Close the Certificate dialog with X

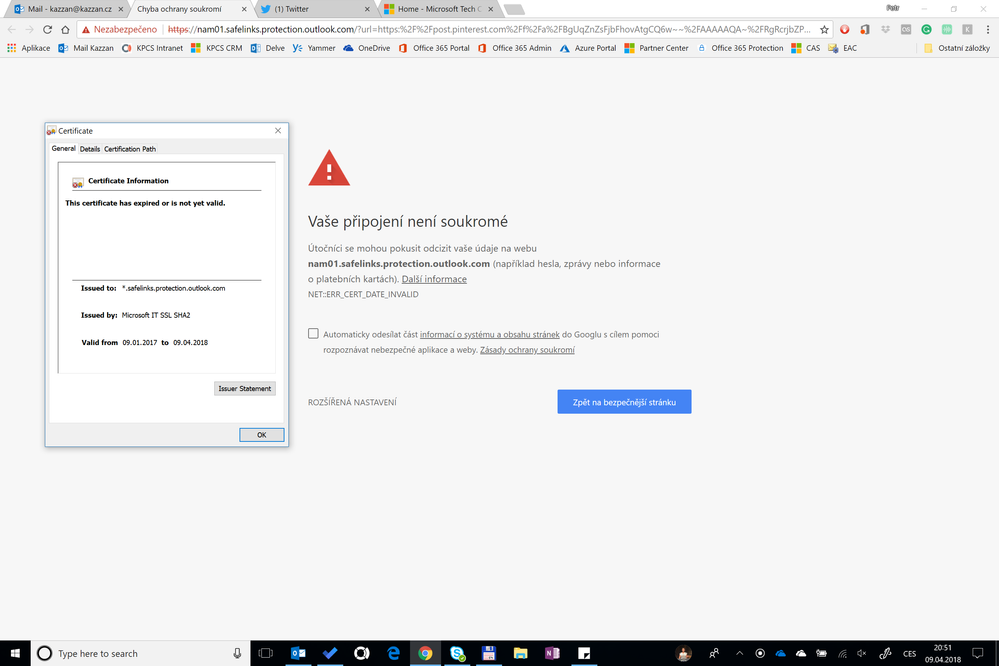(278, 131)
